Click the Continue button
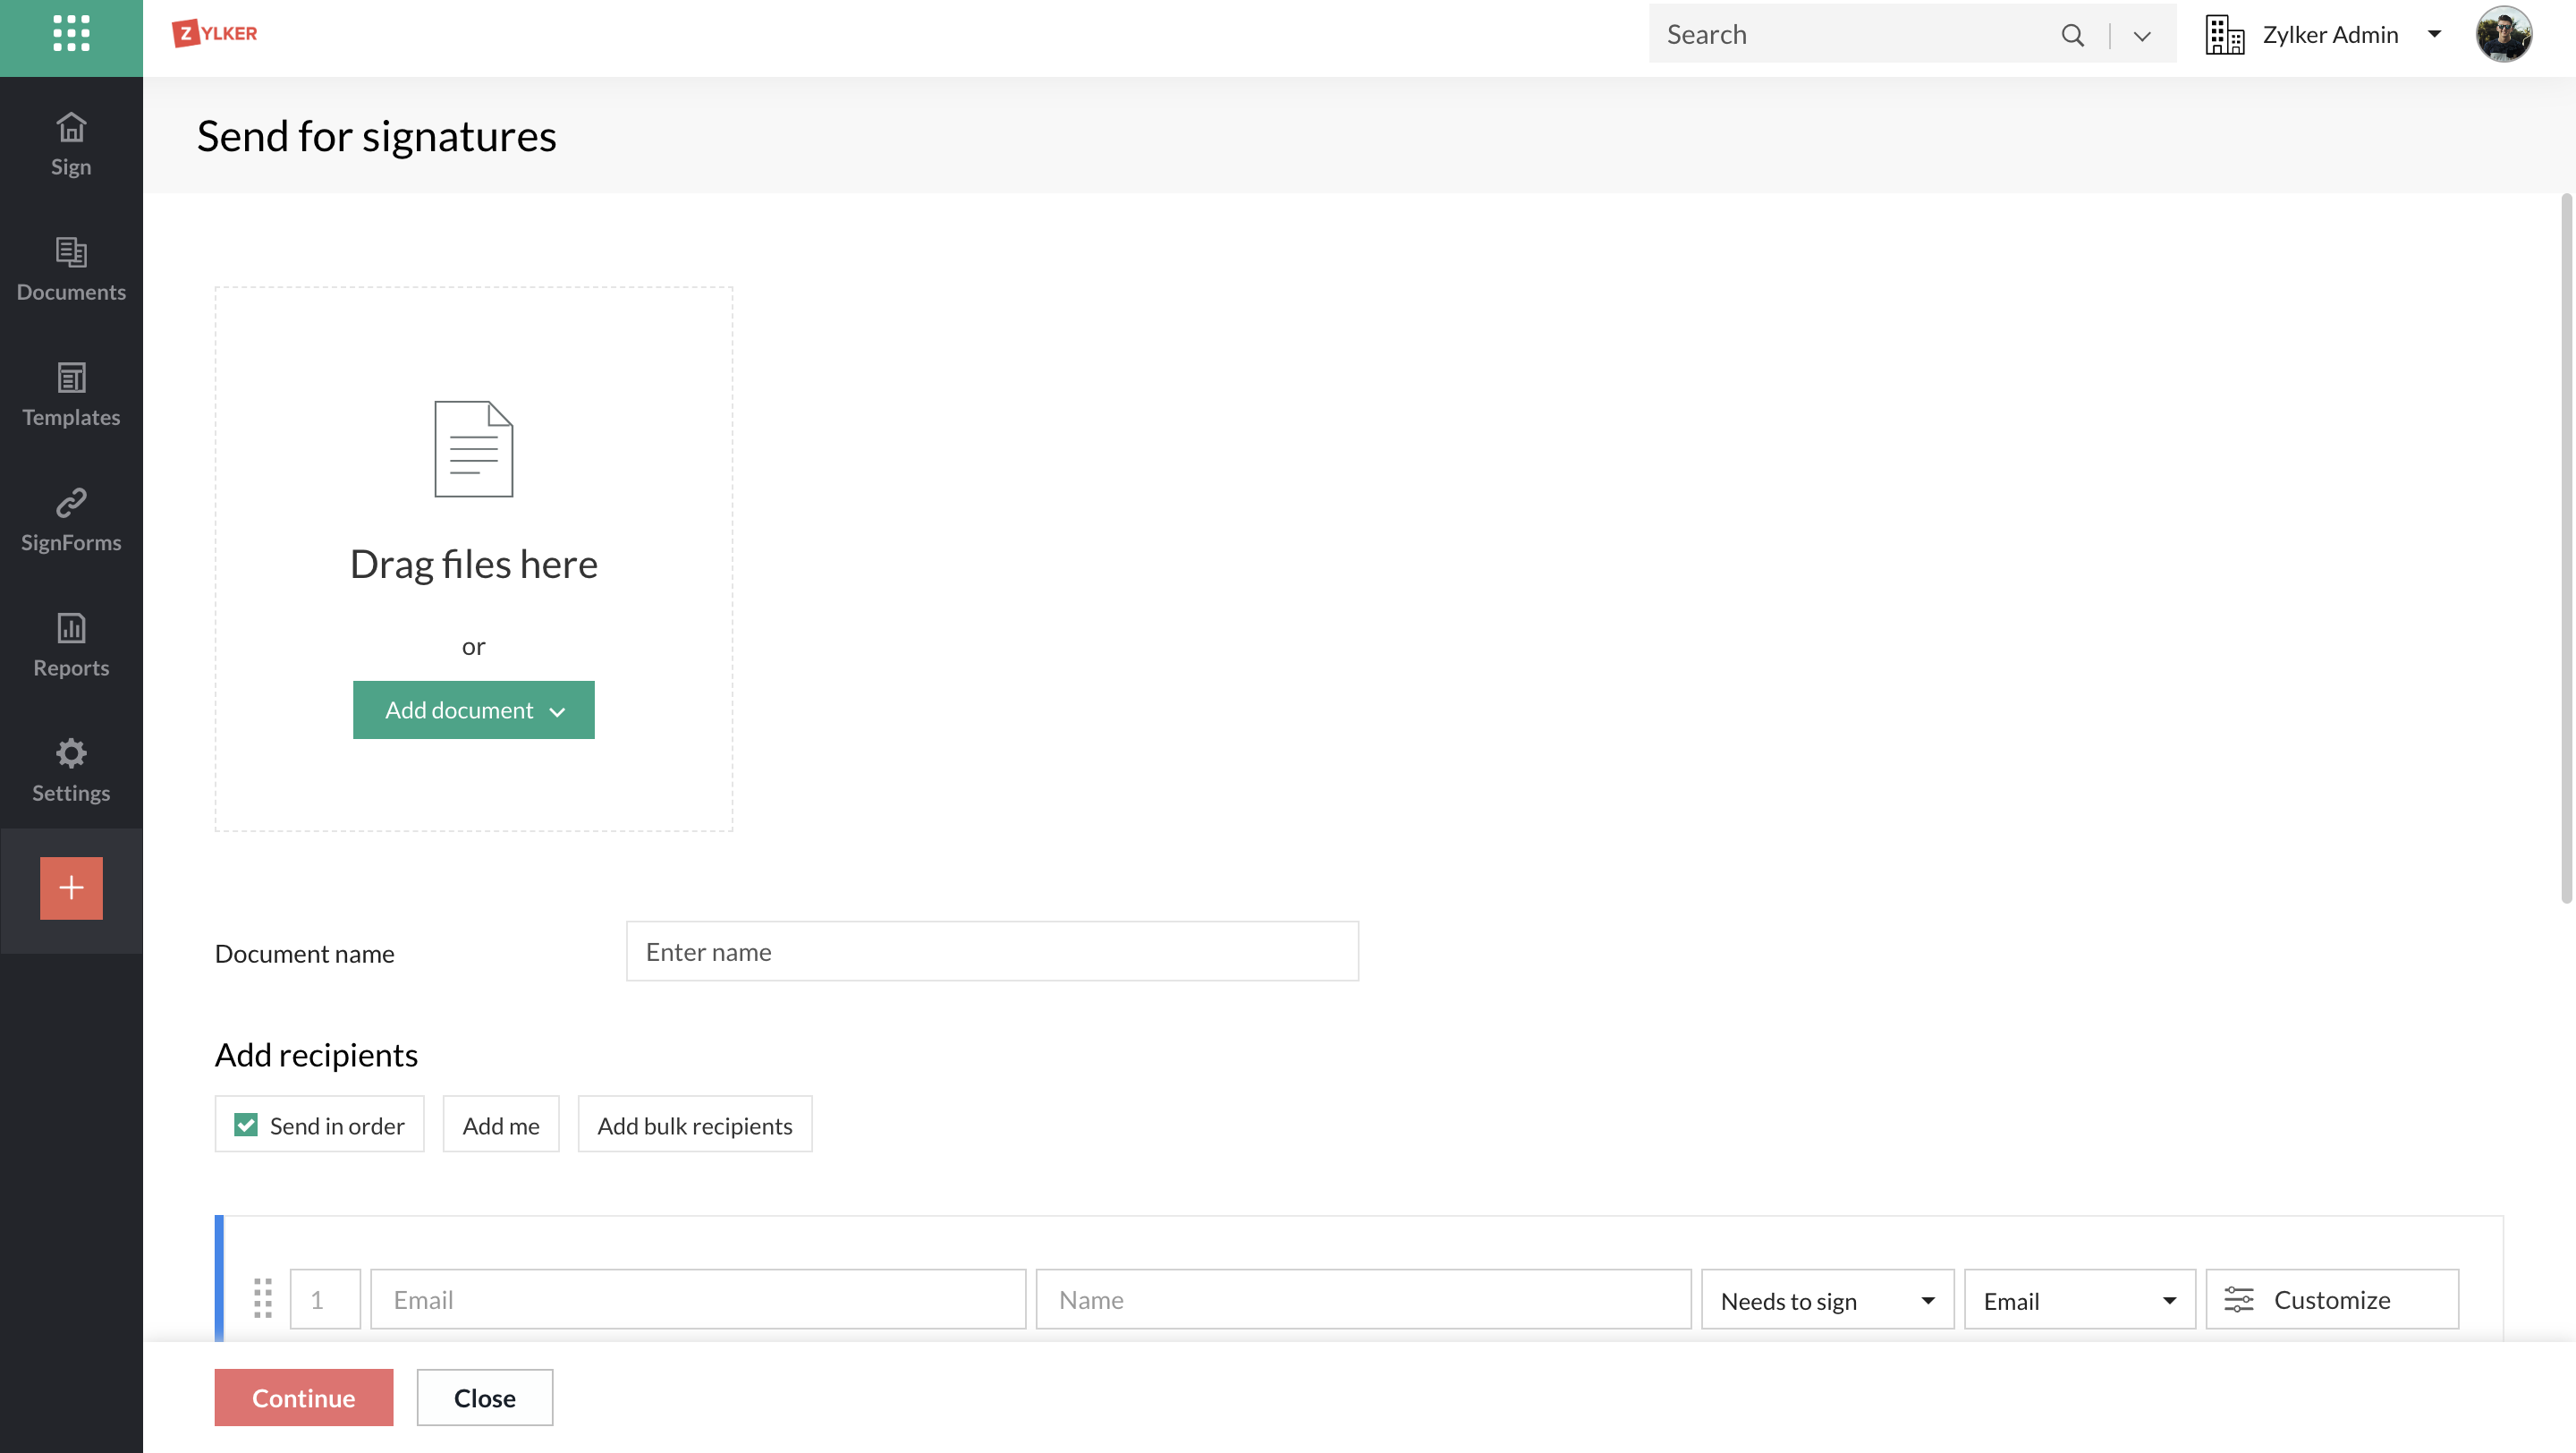This screenshot has height=1453, width=2576. point(303,1397)
